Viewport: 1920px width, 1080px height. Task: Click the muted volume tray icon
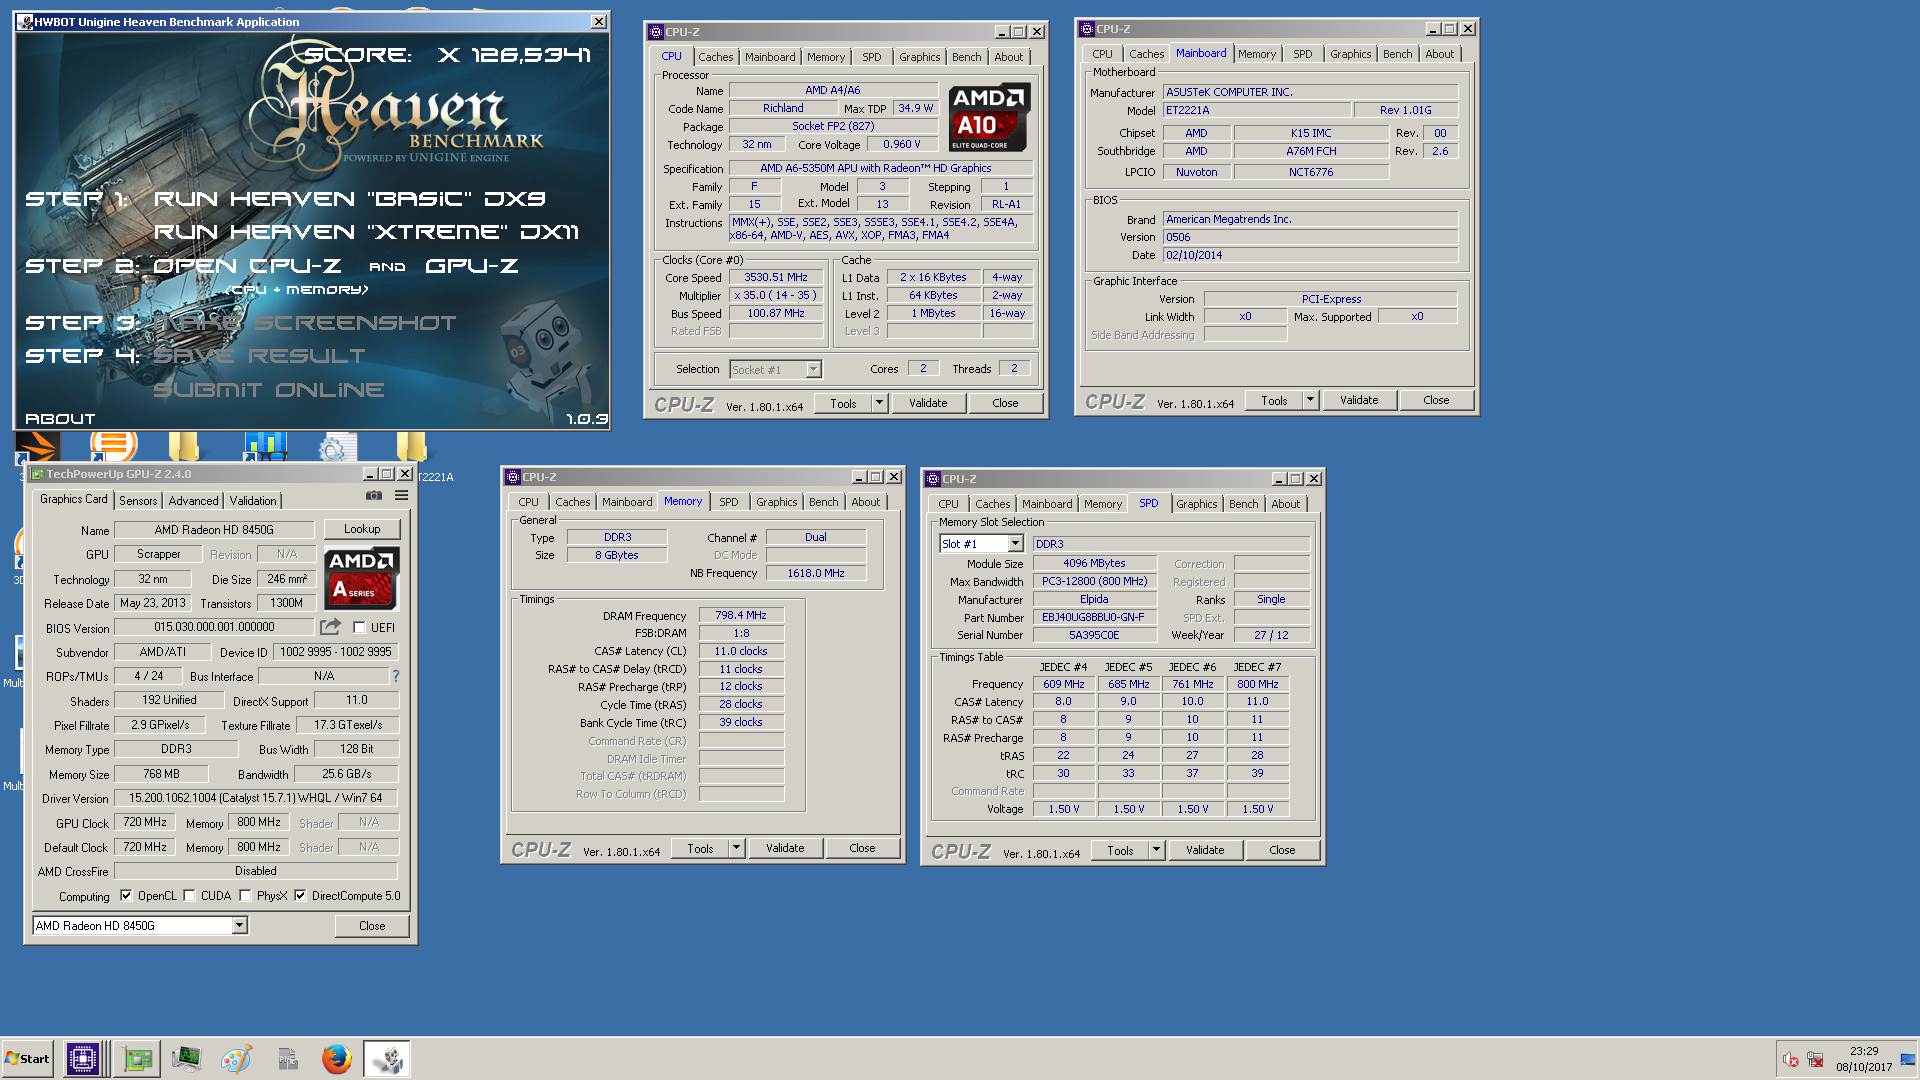click(x=1791, y=1060)
